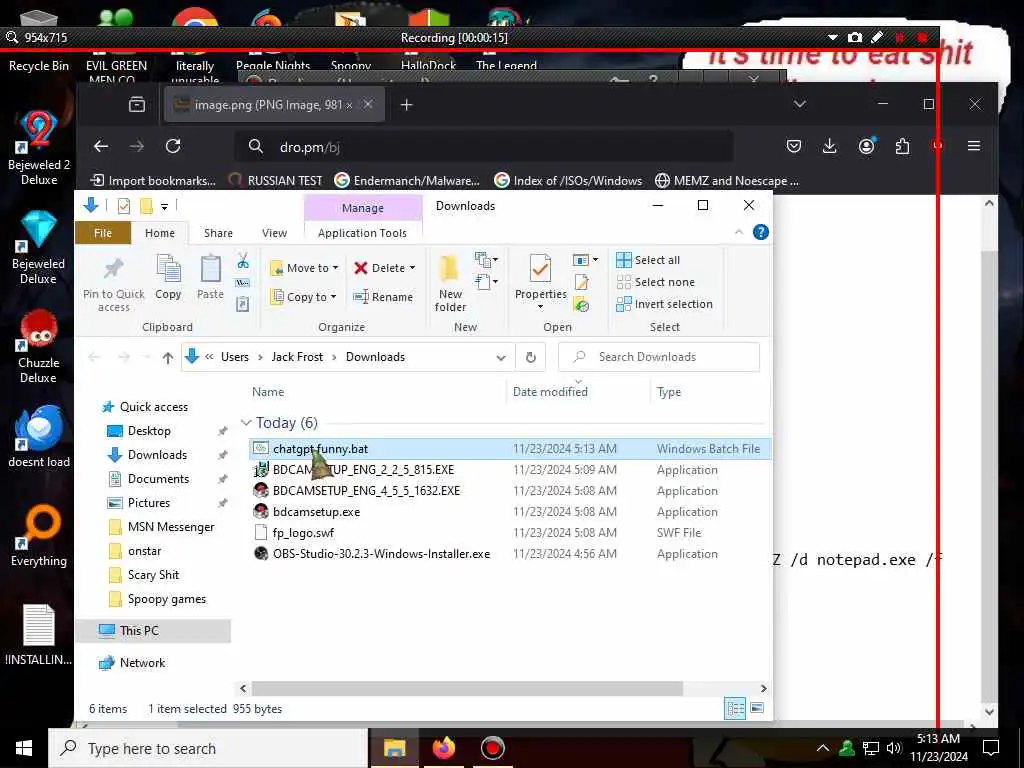The height and width of the screenshot is (768, 1024).
Task: Open the !INSTALLIN text file on desktop
Action: tap(39, 635)
